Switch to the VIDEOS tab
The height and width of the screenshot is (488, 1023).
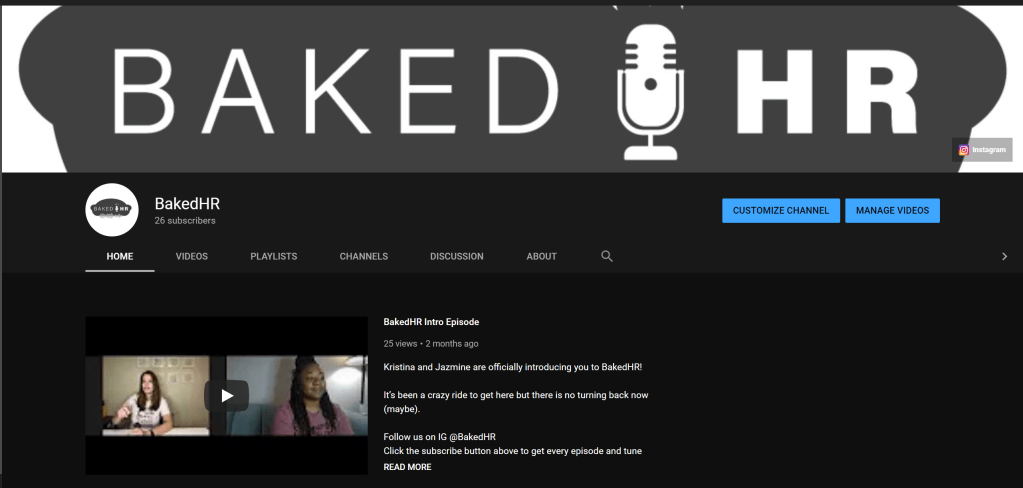tap(192, 256)
